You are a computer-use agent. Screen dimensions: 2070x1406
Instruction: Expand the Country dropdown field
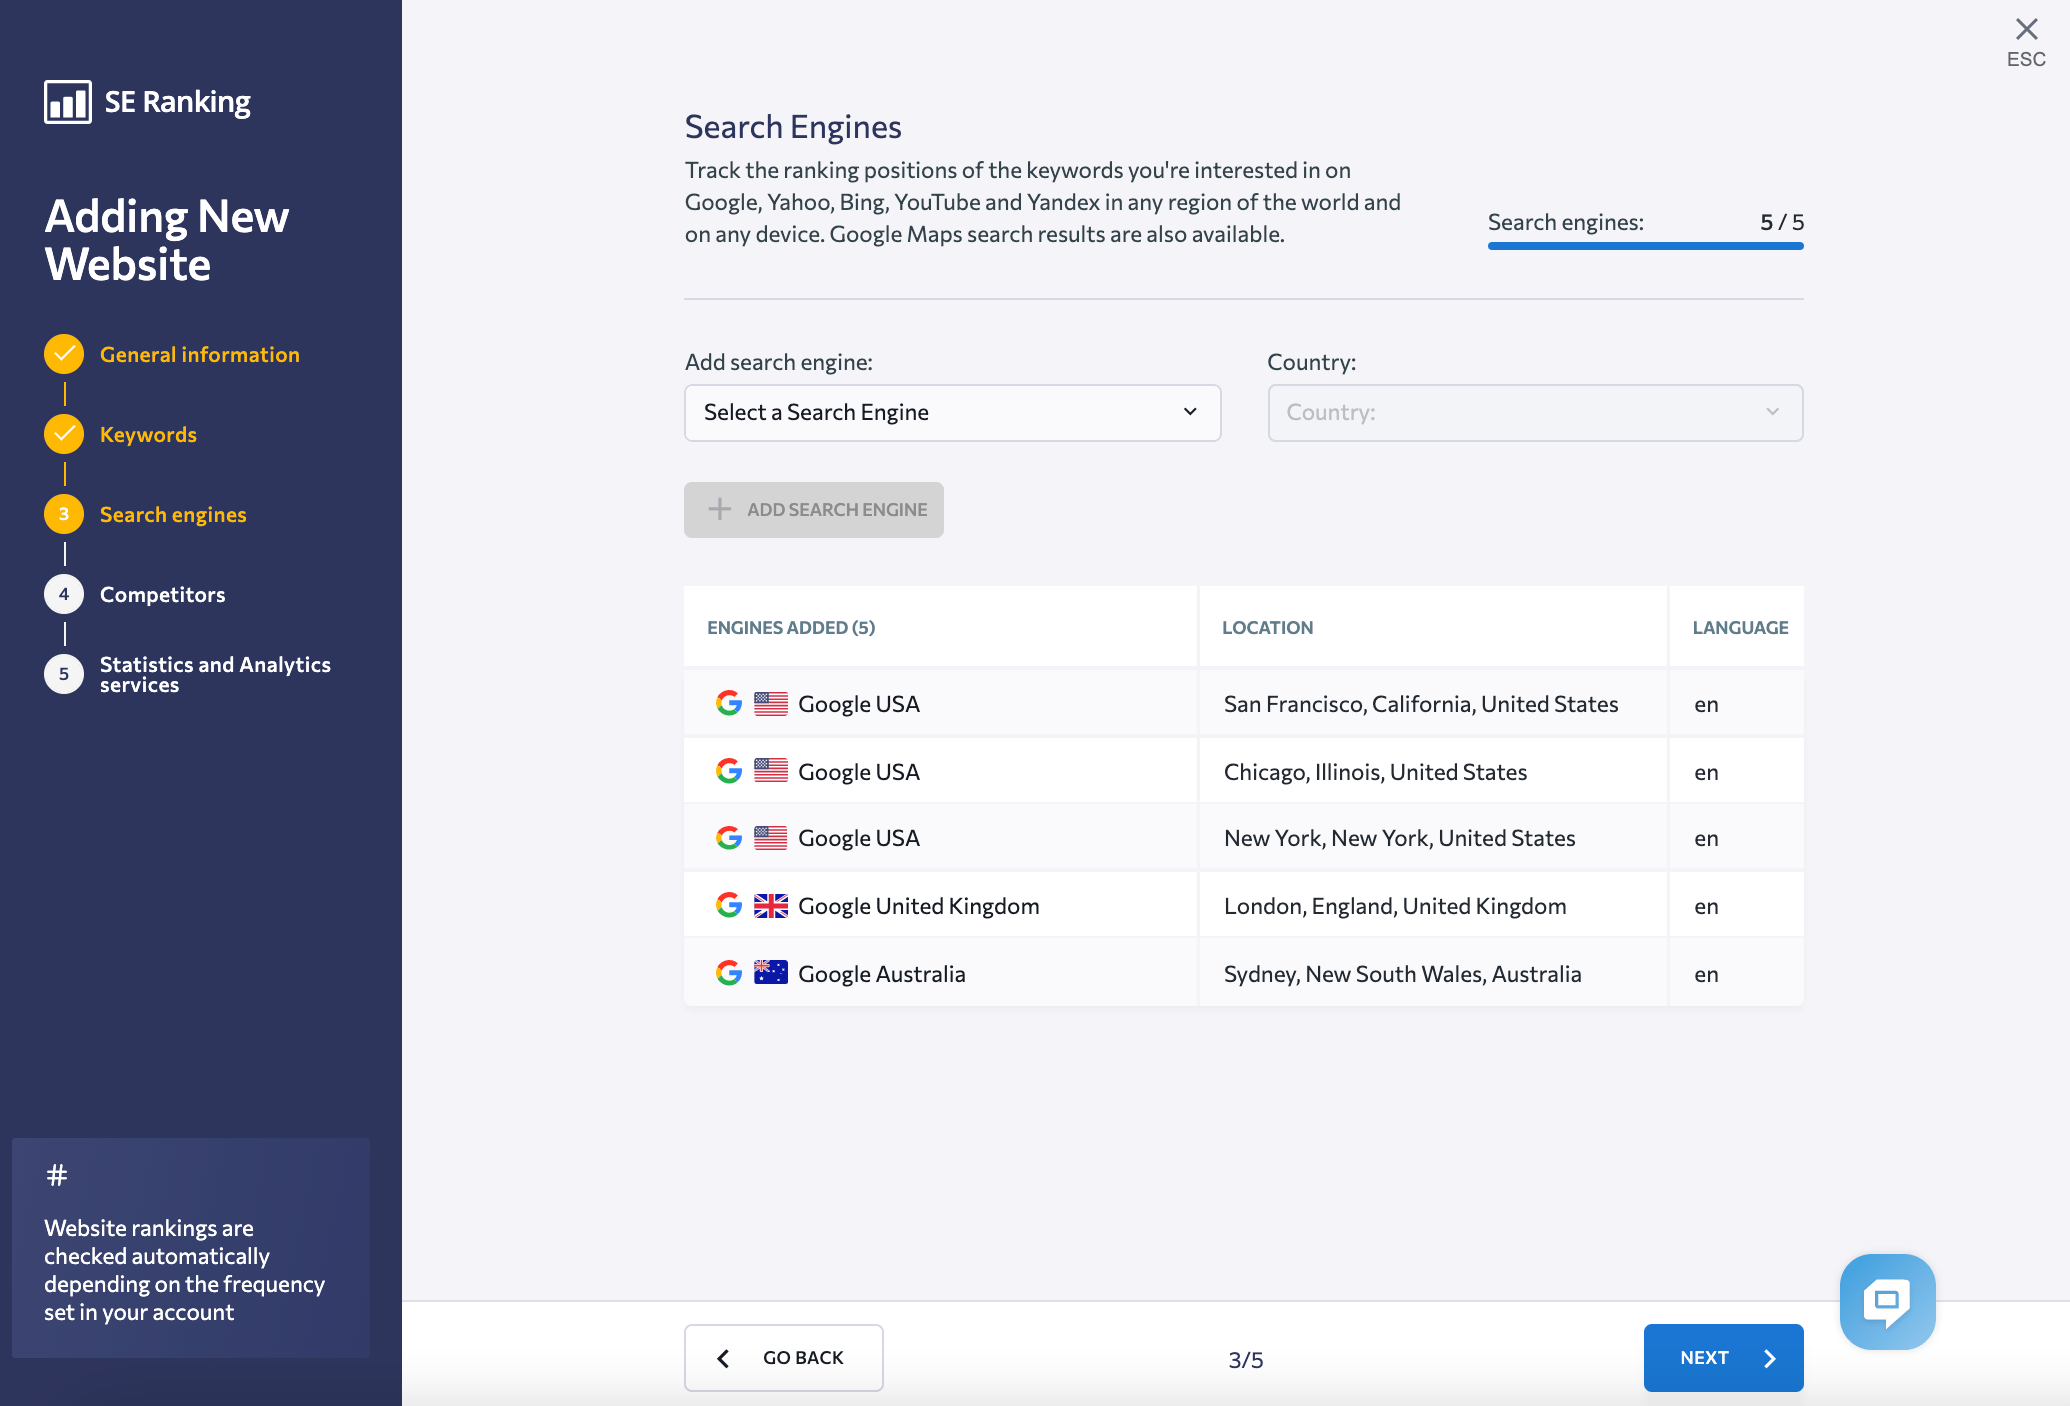pyautogui.click(x=1535, y=411)
